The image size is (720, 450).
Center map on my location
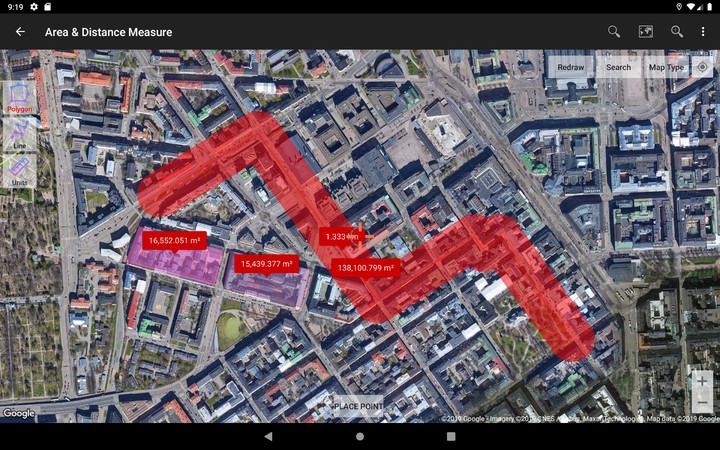coord(702,67)
